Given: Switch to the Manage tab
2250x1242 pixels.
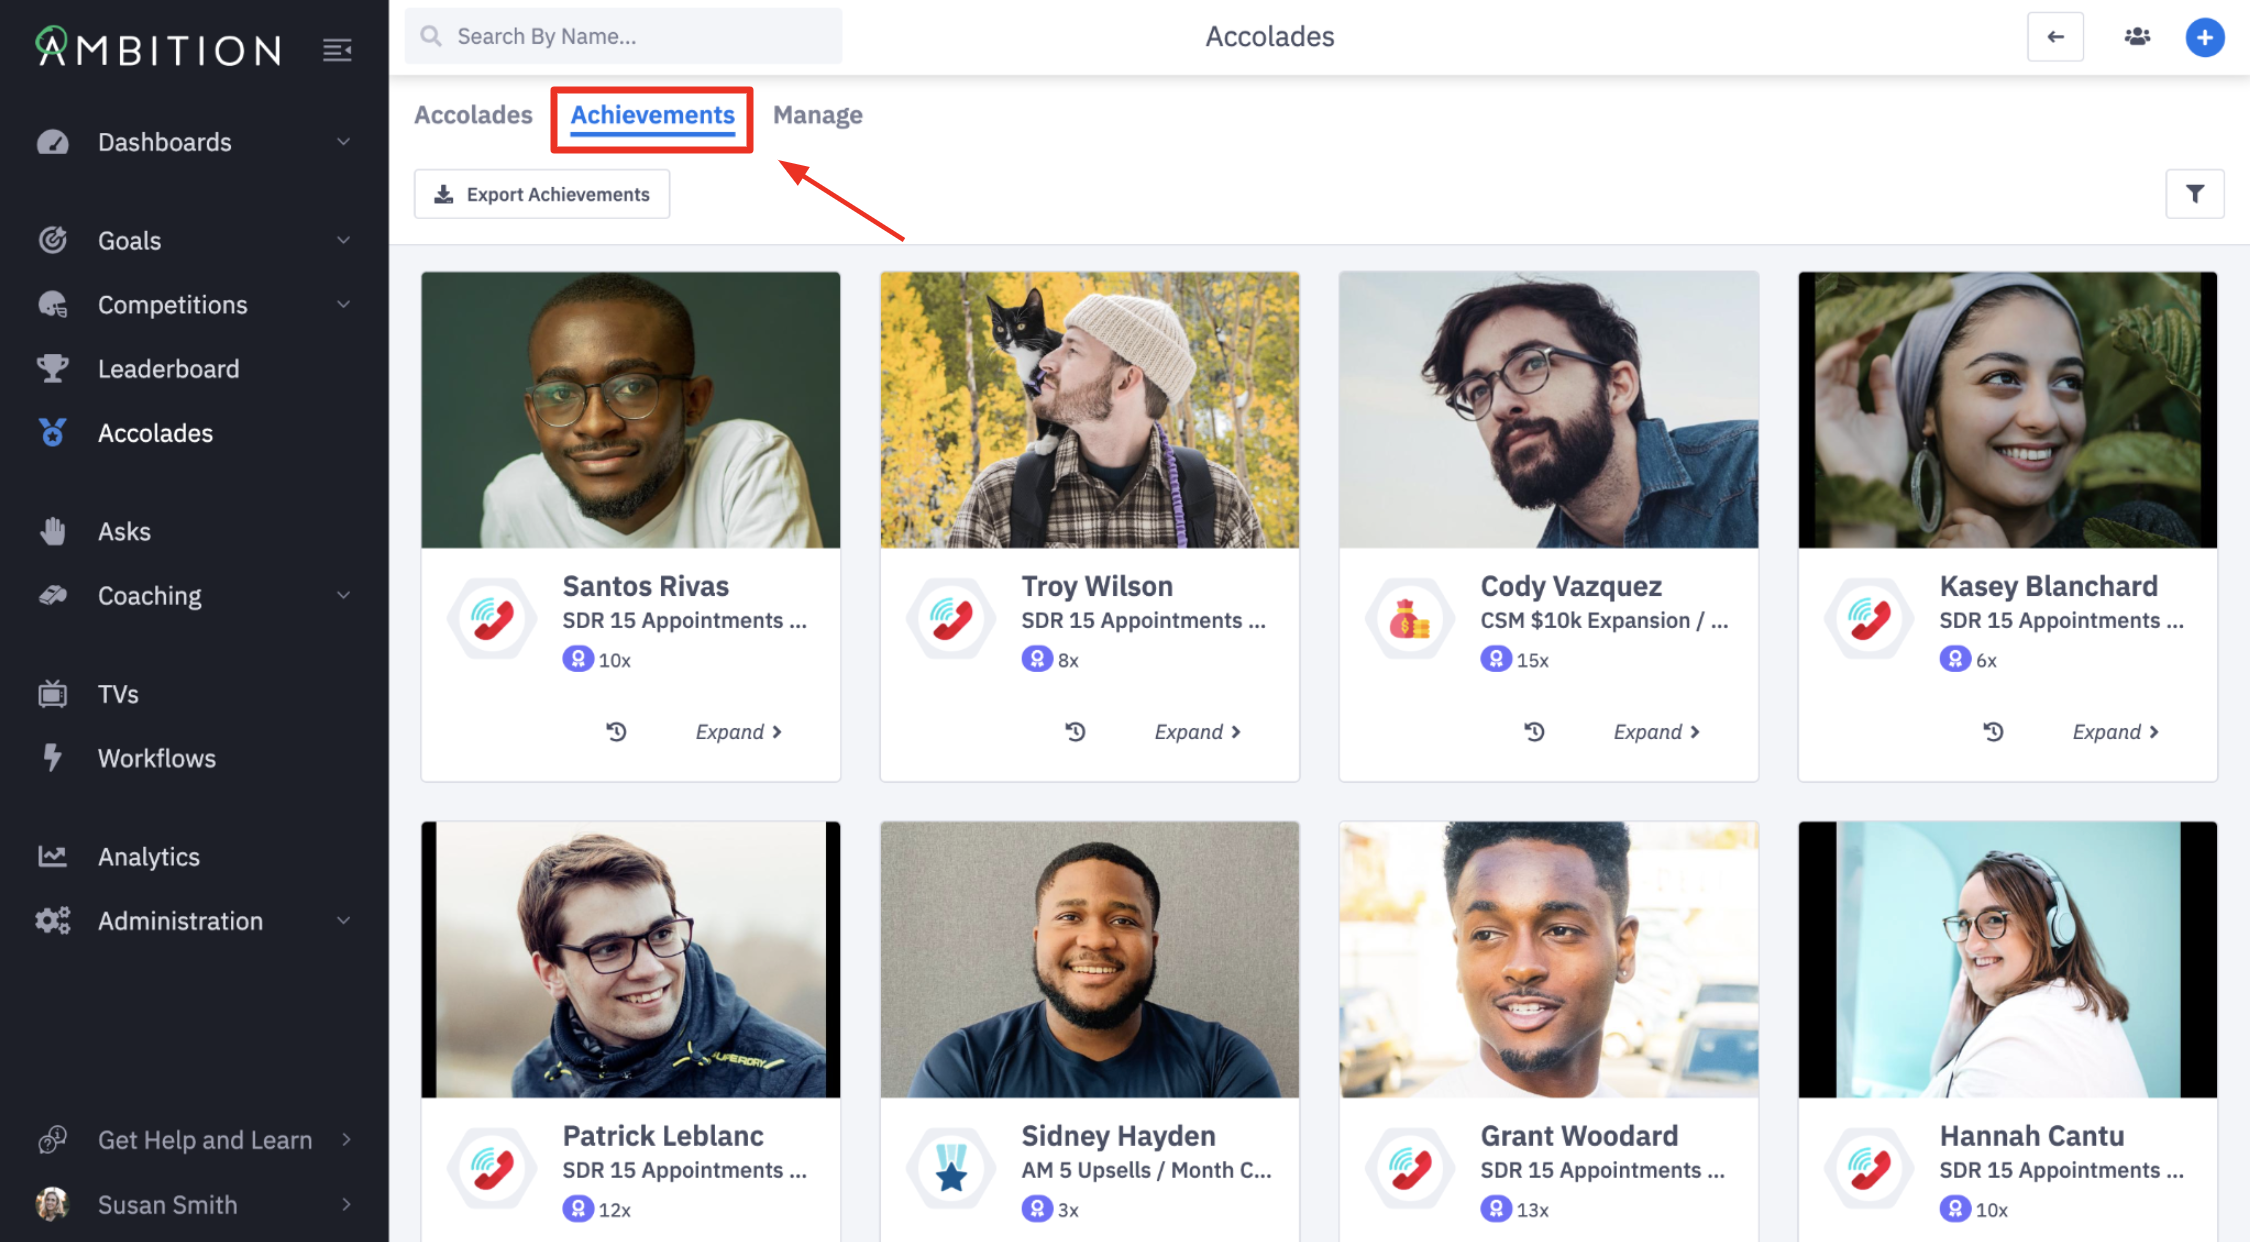Looking at the screenshot, I should pos(817,115).
